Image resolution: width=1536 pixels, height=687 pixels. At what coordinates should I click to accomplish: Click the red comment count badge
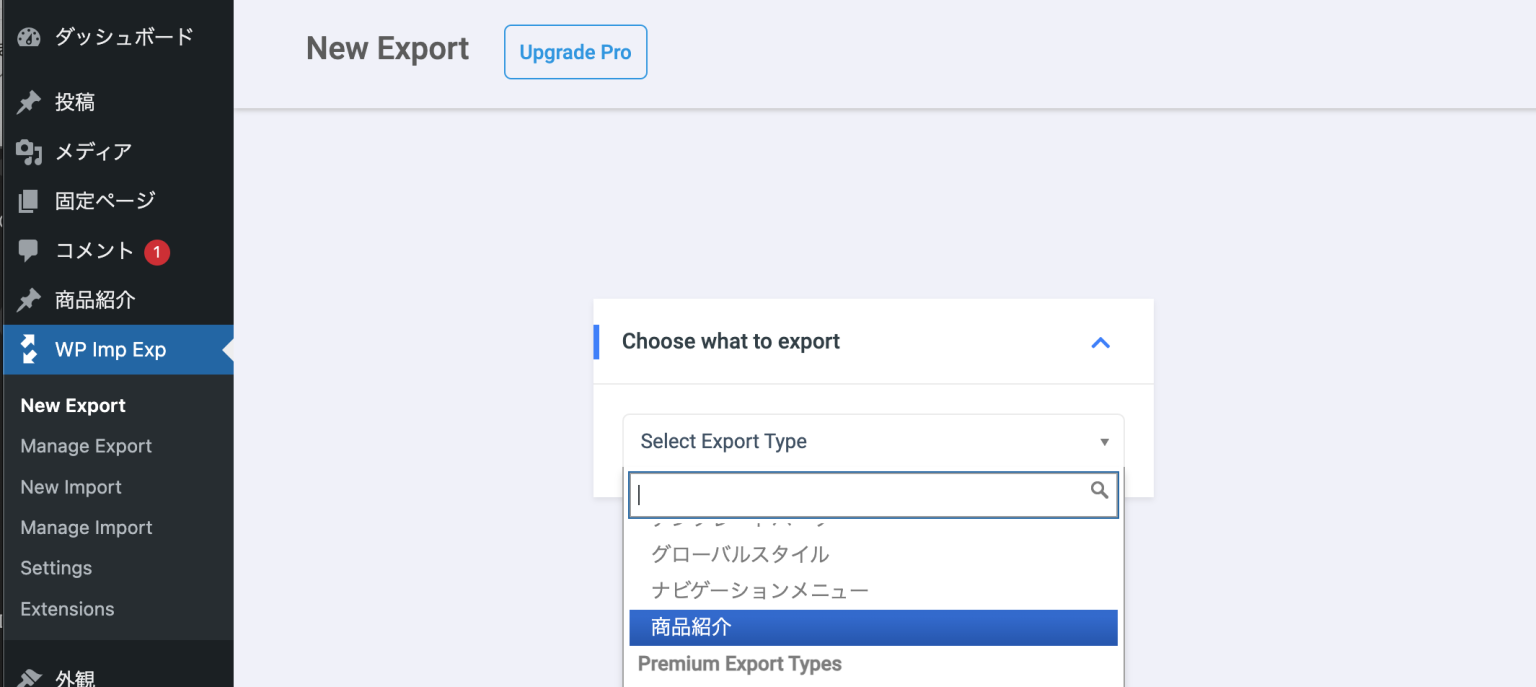[x=156, y=251]
